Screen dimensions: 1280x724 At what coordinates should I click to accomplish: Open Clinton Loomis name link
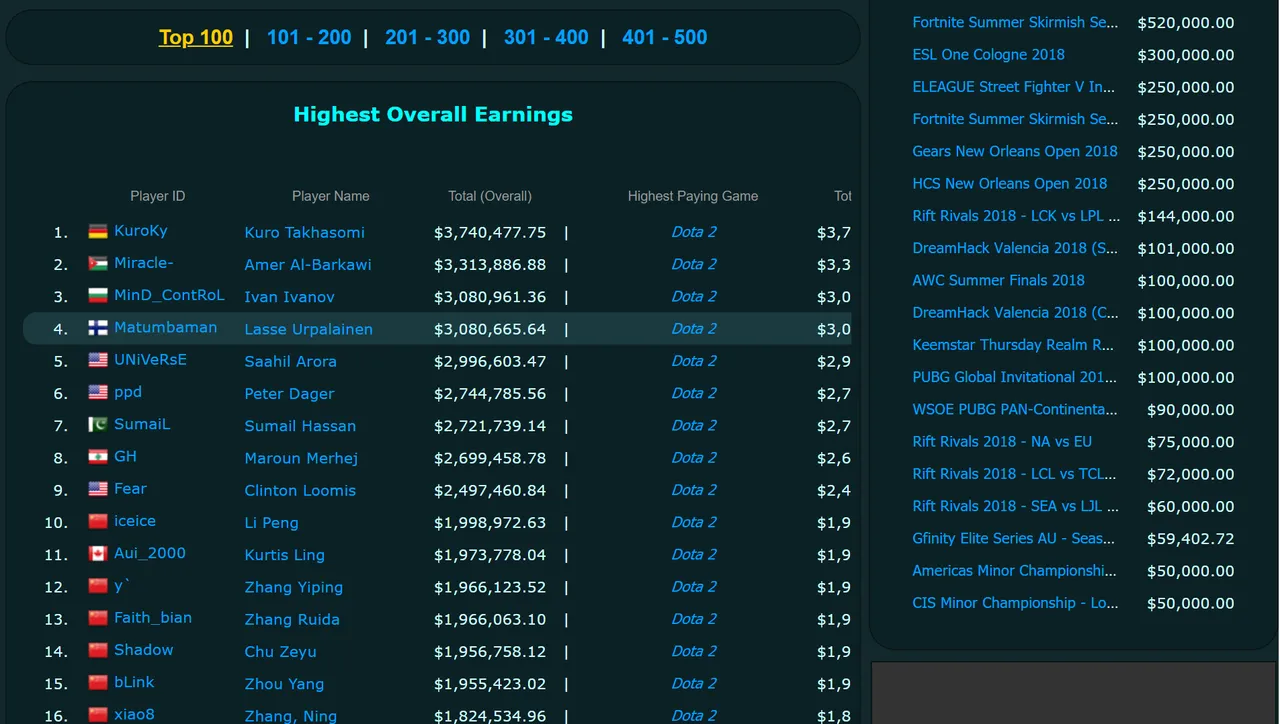pos(300,491)
